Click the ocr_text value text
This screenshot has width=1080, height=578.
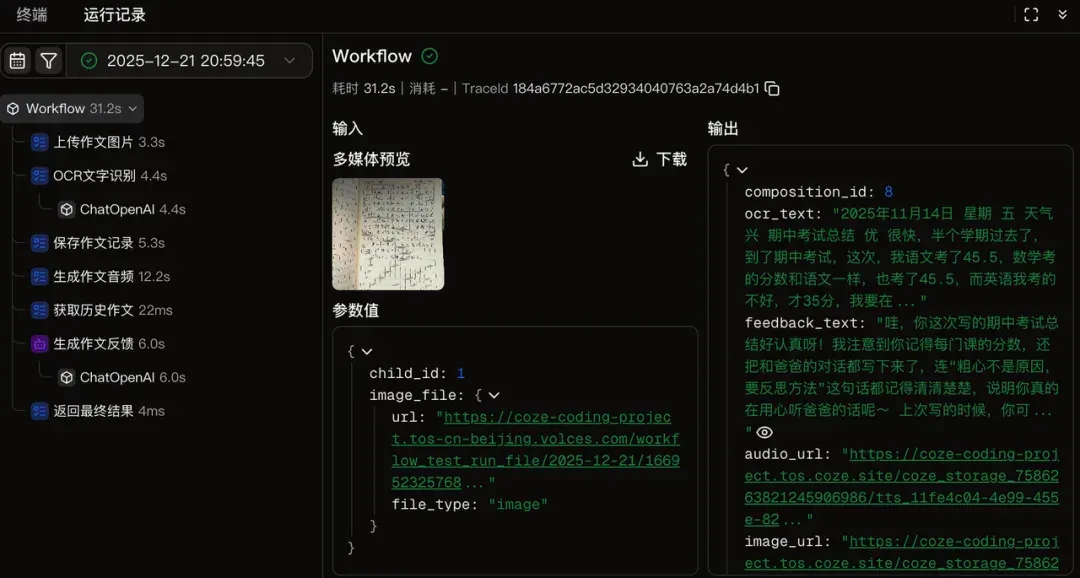click(x=901, y=257)
